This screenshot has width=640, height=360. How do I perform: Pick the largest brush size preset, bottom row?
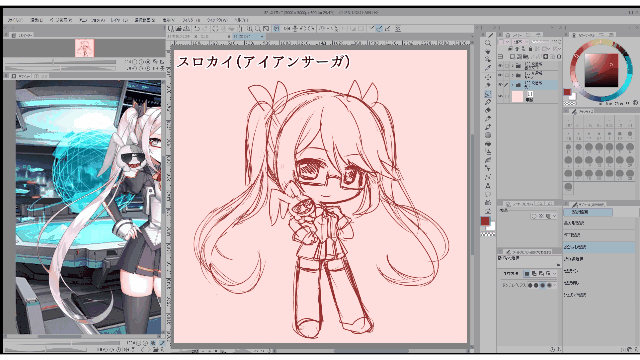[568, 187]
